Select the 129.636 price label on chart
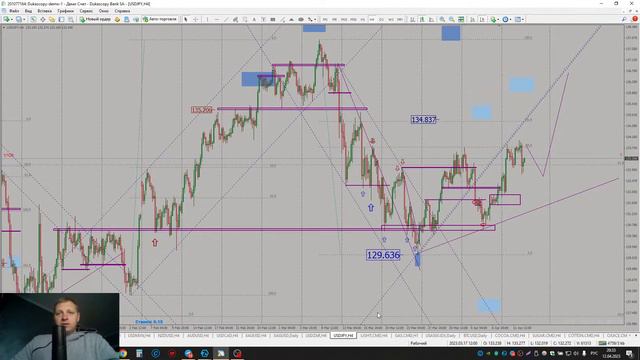The height and width of the screenshot is (360, 640). point(383,255)
